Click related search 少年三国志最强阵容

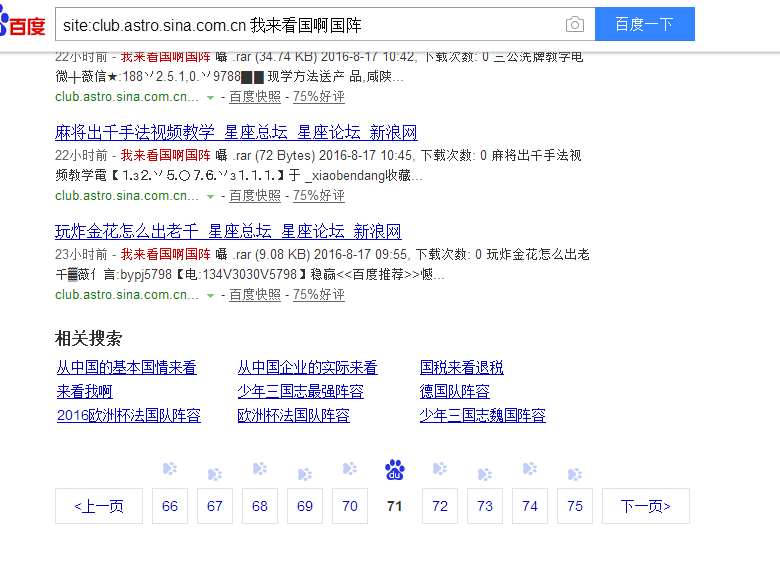(x=300, y=392)
